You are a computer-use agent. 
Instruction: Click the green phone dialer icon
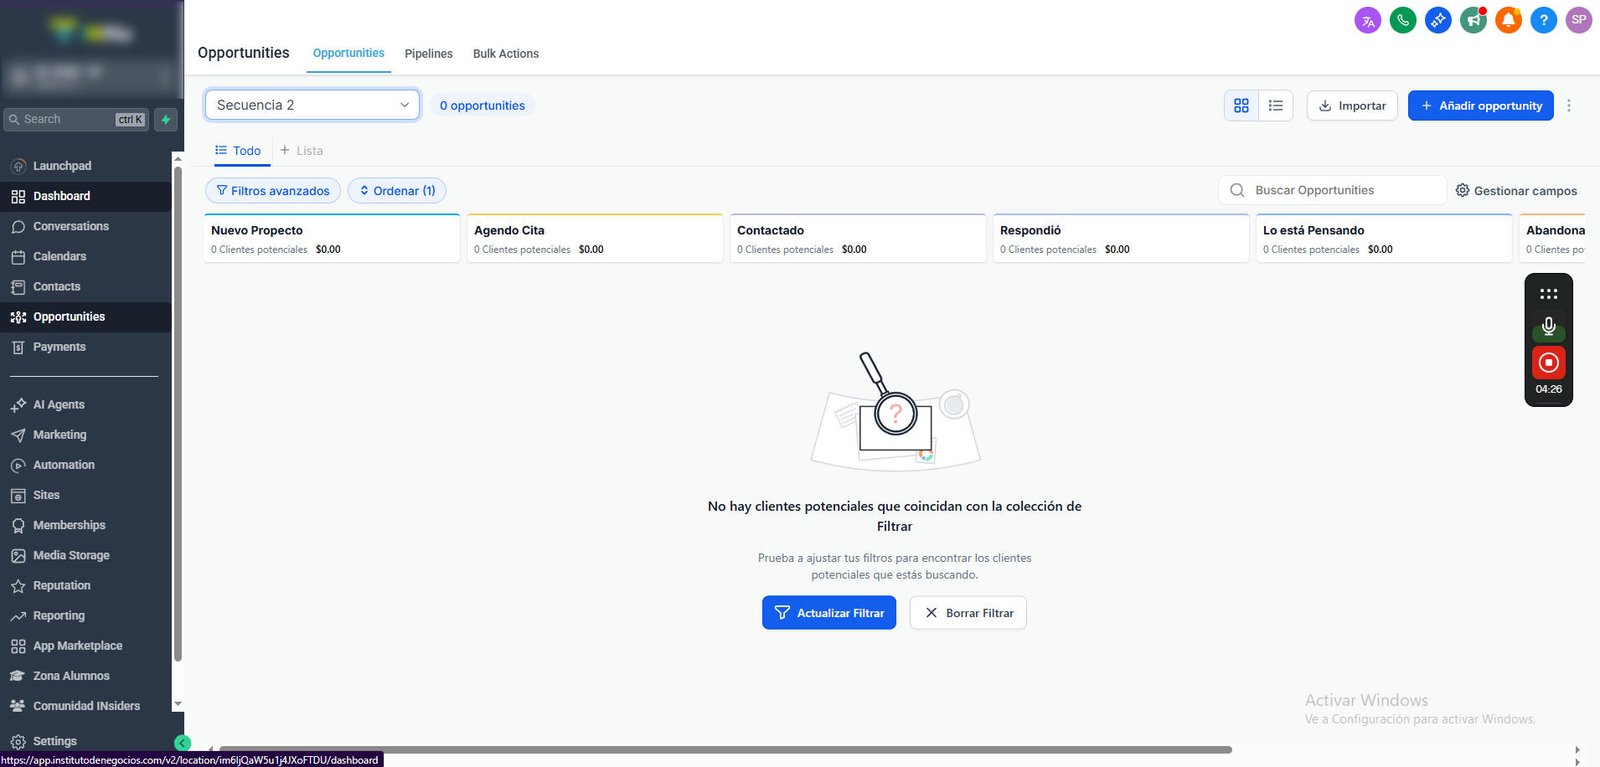point(1403,20)
